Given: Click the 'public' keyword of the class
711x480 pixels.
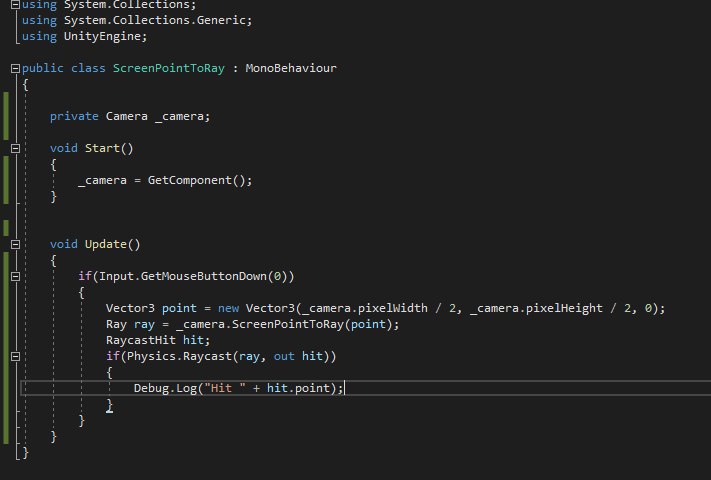Looking at the screenshot, I should [x=43, y=68].
